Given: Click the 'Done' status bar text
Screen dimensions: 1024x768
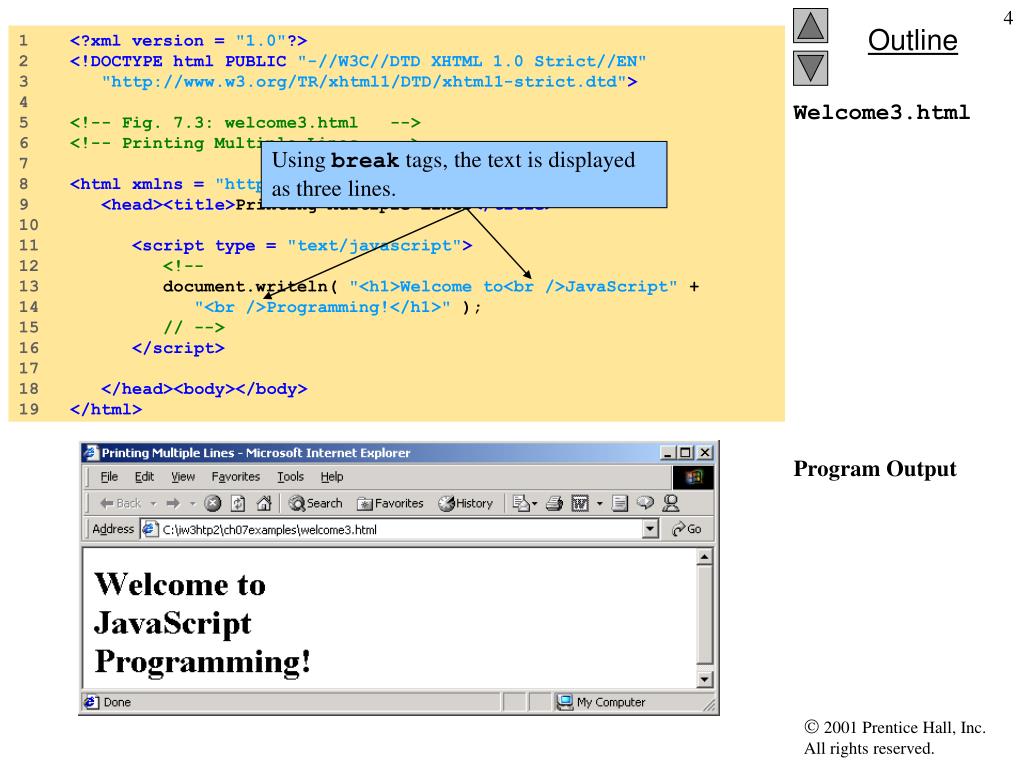Looking at the screenshot, I should pyautogui.click(x=117, y=703).
